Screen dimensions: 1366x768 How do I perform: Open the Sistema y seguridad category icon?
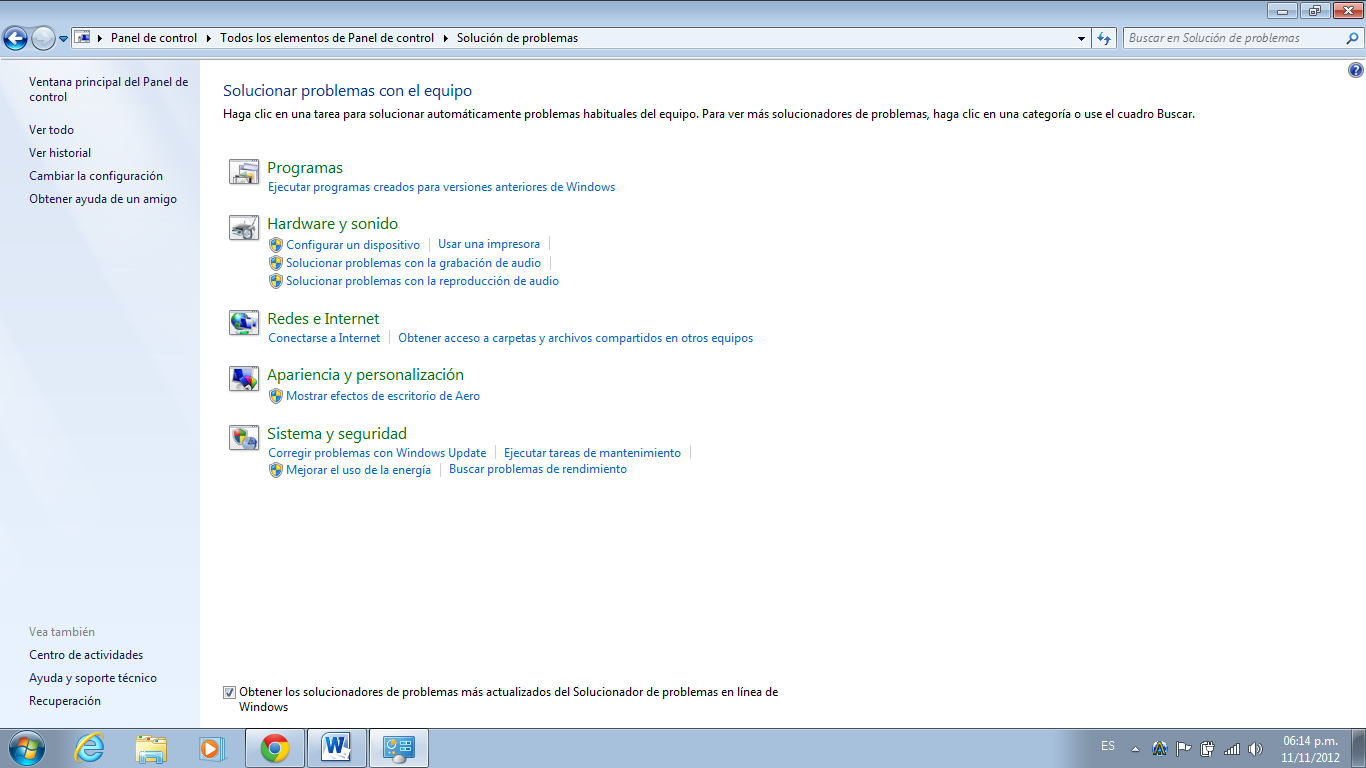243,438
